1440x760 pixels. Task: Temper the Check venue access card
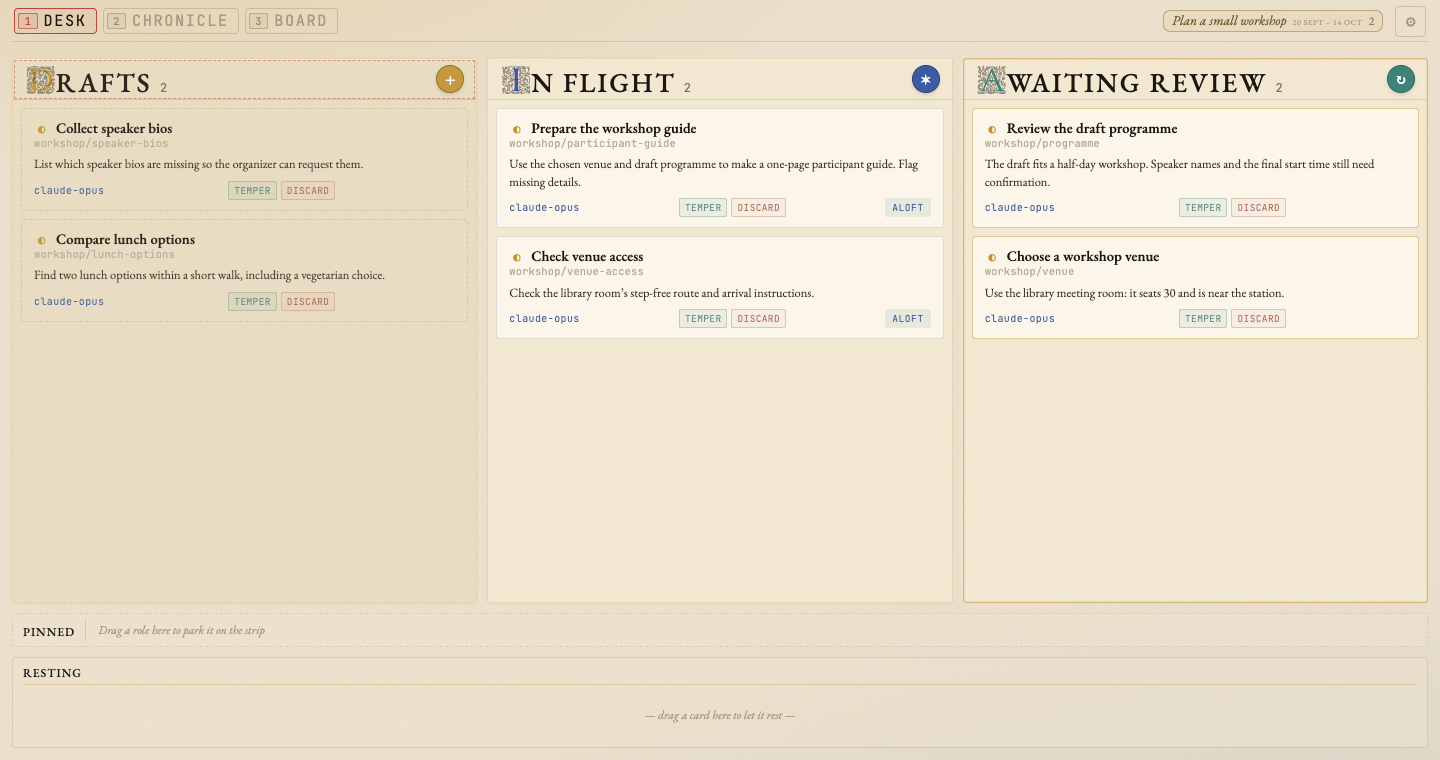tap(703, 319)
